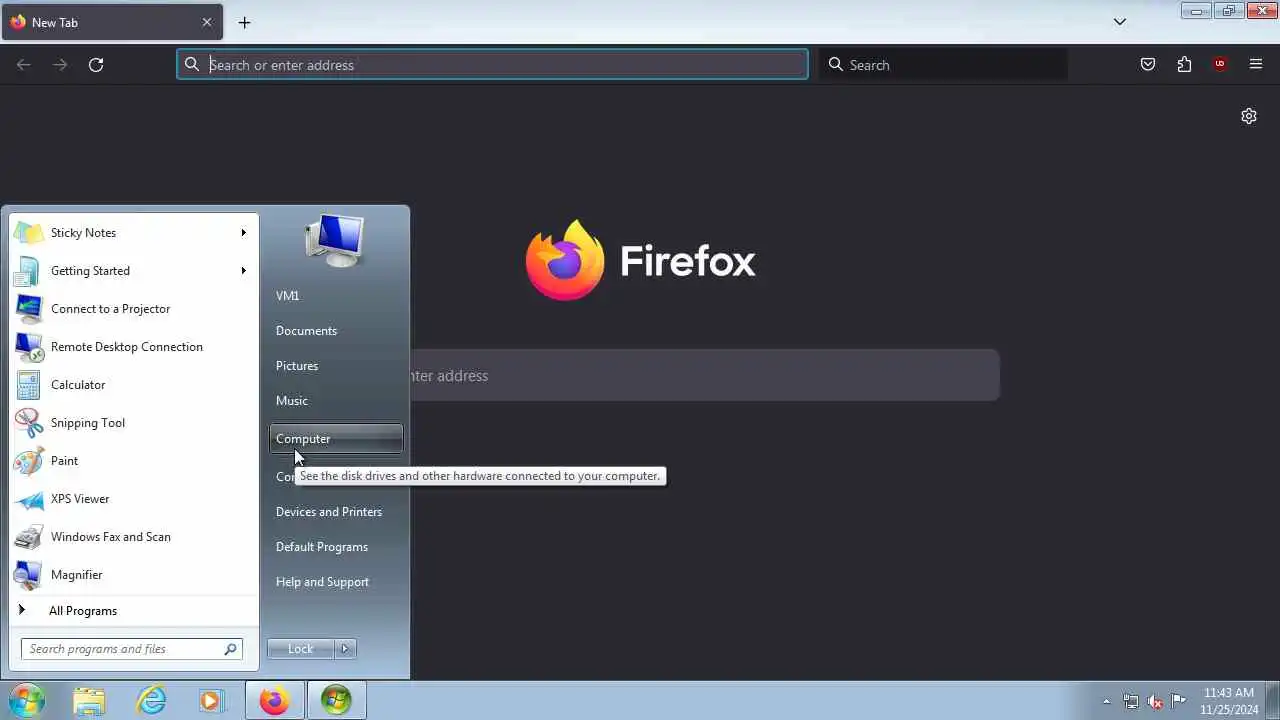
Task: Open Action Center flag icon
Action: pos(1179,701)
